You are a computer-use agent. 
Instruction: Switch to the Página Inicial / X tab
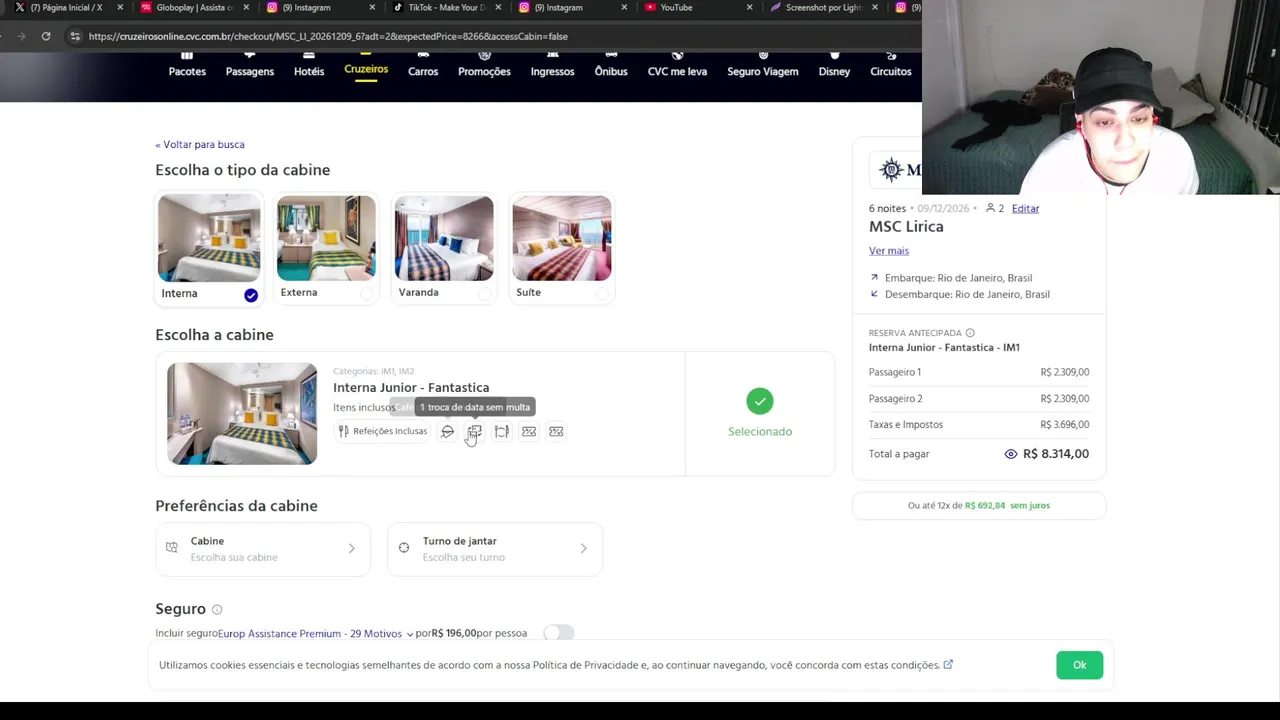tap(66, 7)
